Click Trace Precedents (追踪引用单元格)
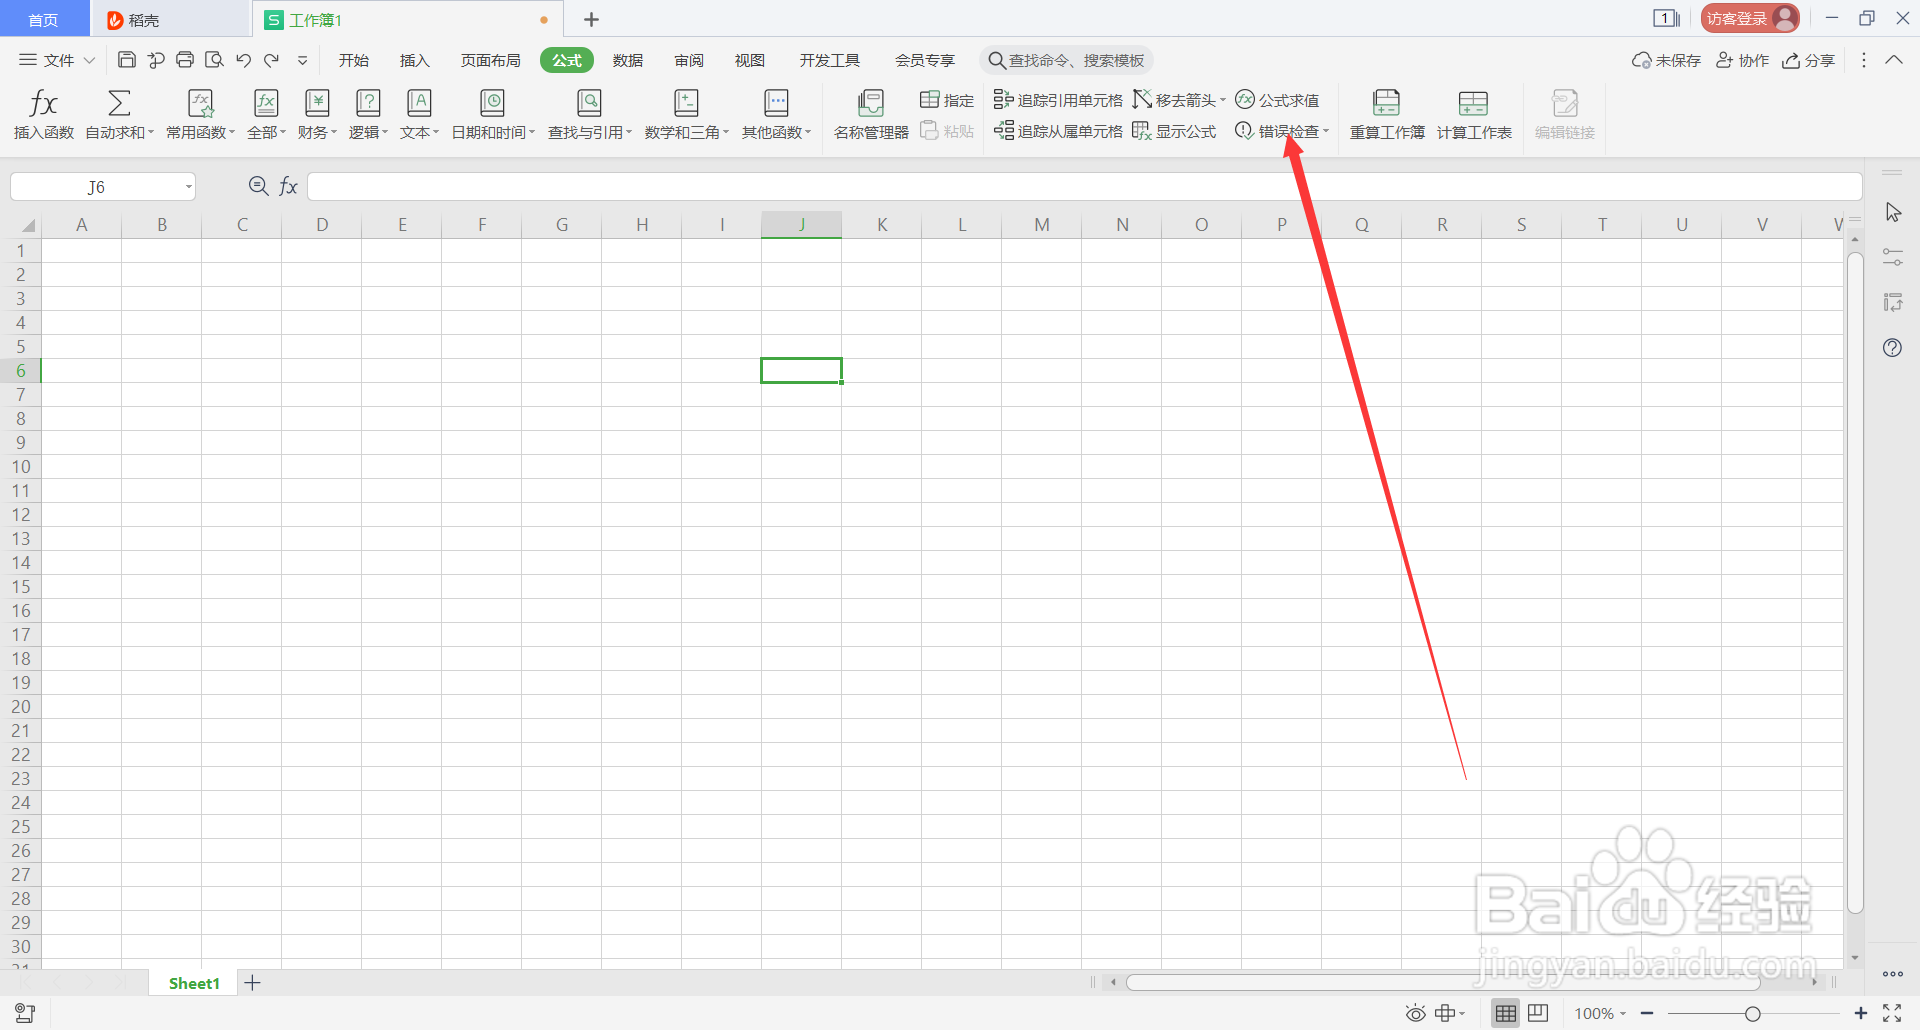Viewport: 1920px width, 1030px height. pos(1058,100)
